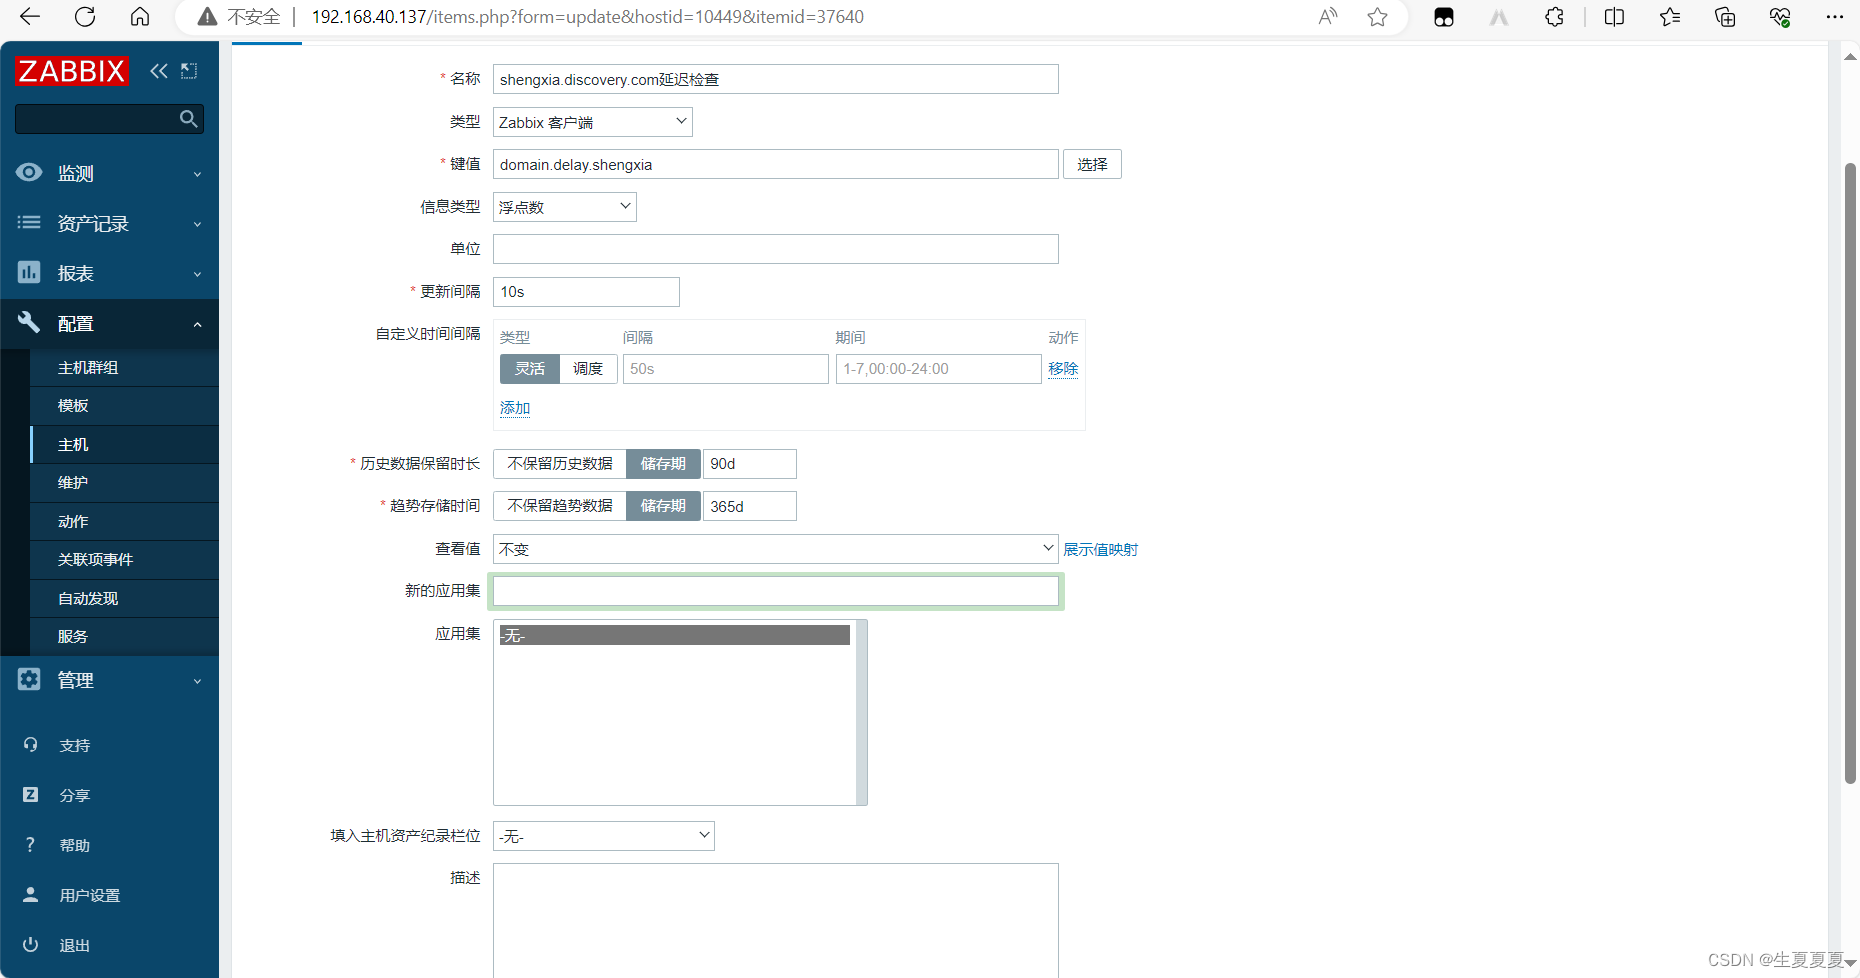
Task: Click the Inventory list icon
Action: tap(29, 222)
